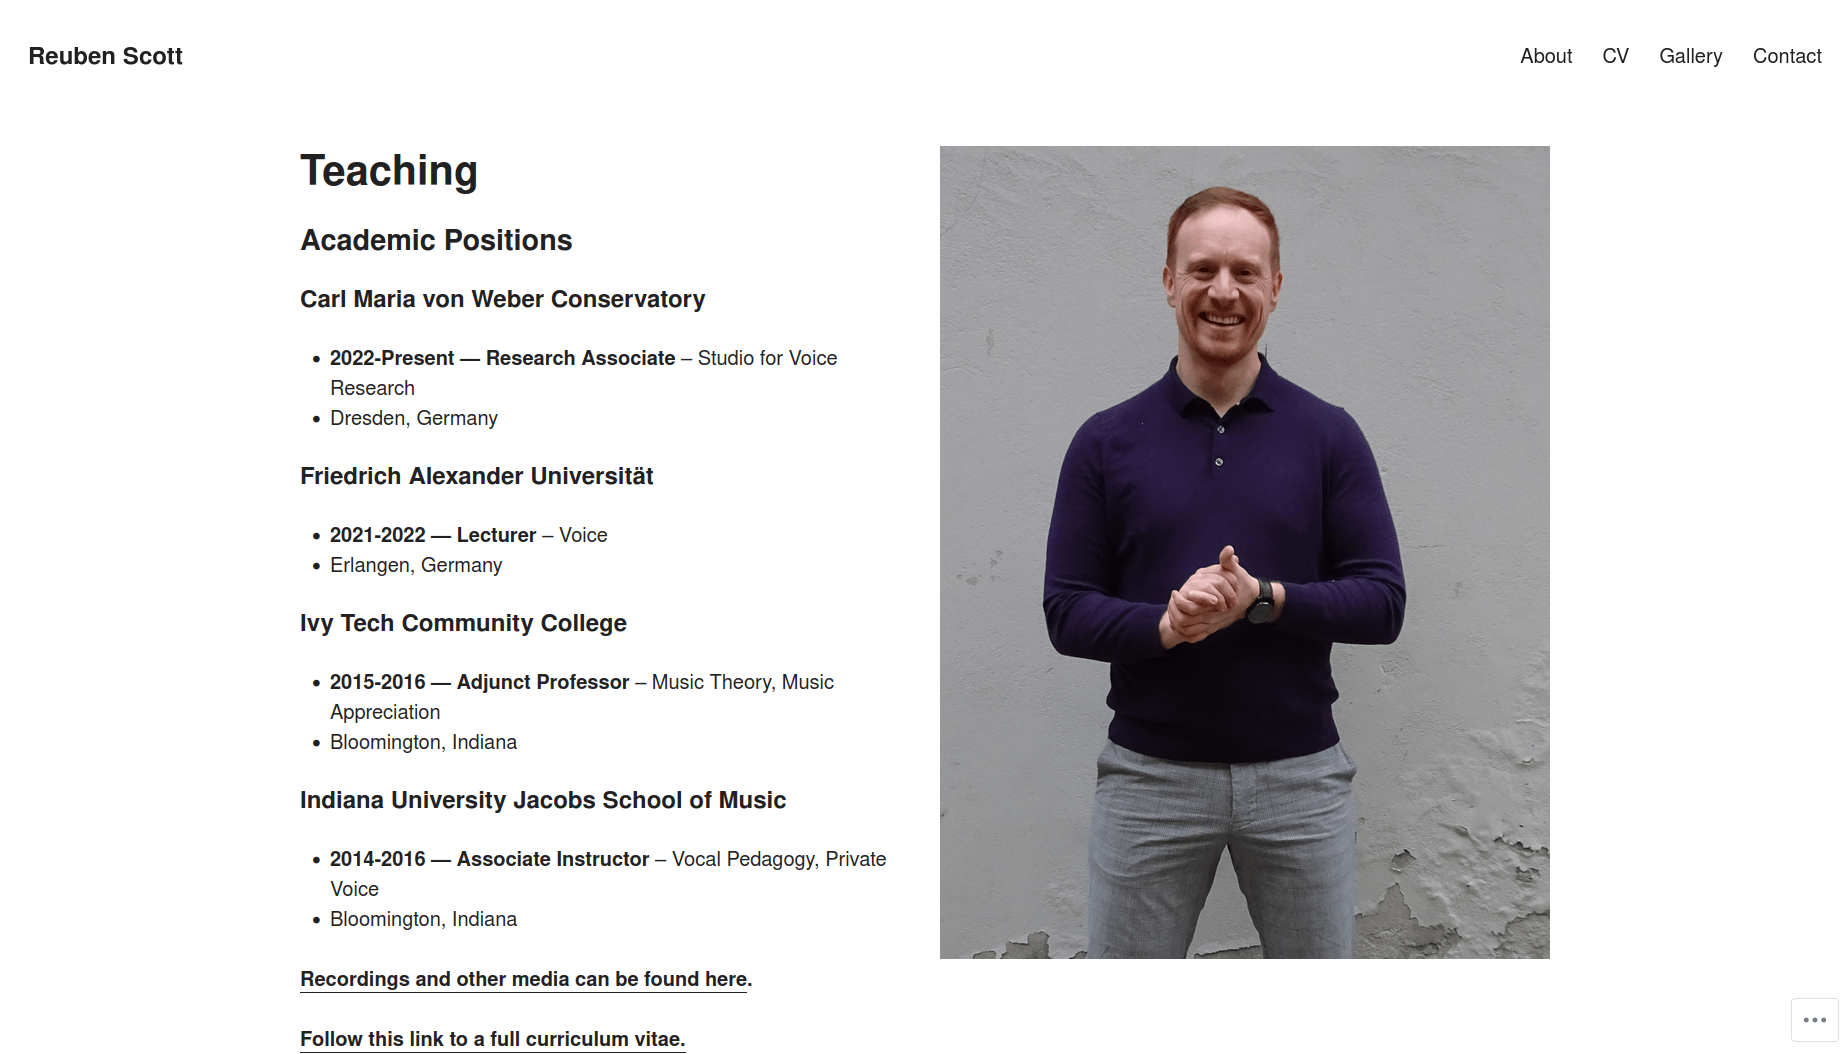The image size is (1848, 1054).
Task: Open the recordings and other media link
Action: pos(524,979)
